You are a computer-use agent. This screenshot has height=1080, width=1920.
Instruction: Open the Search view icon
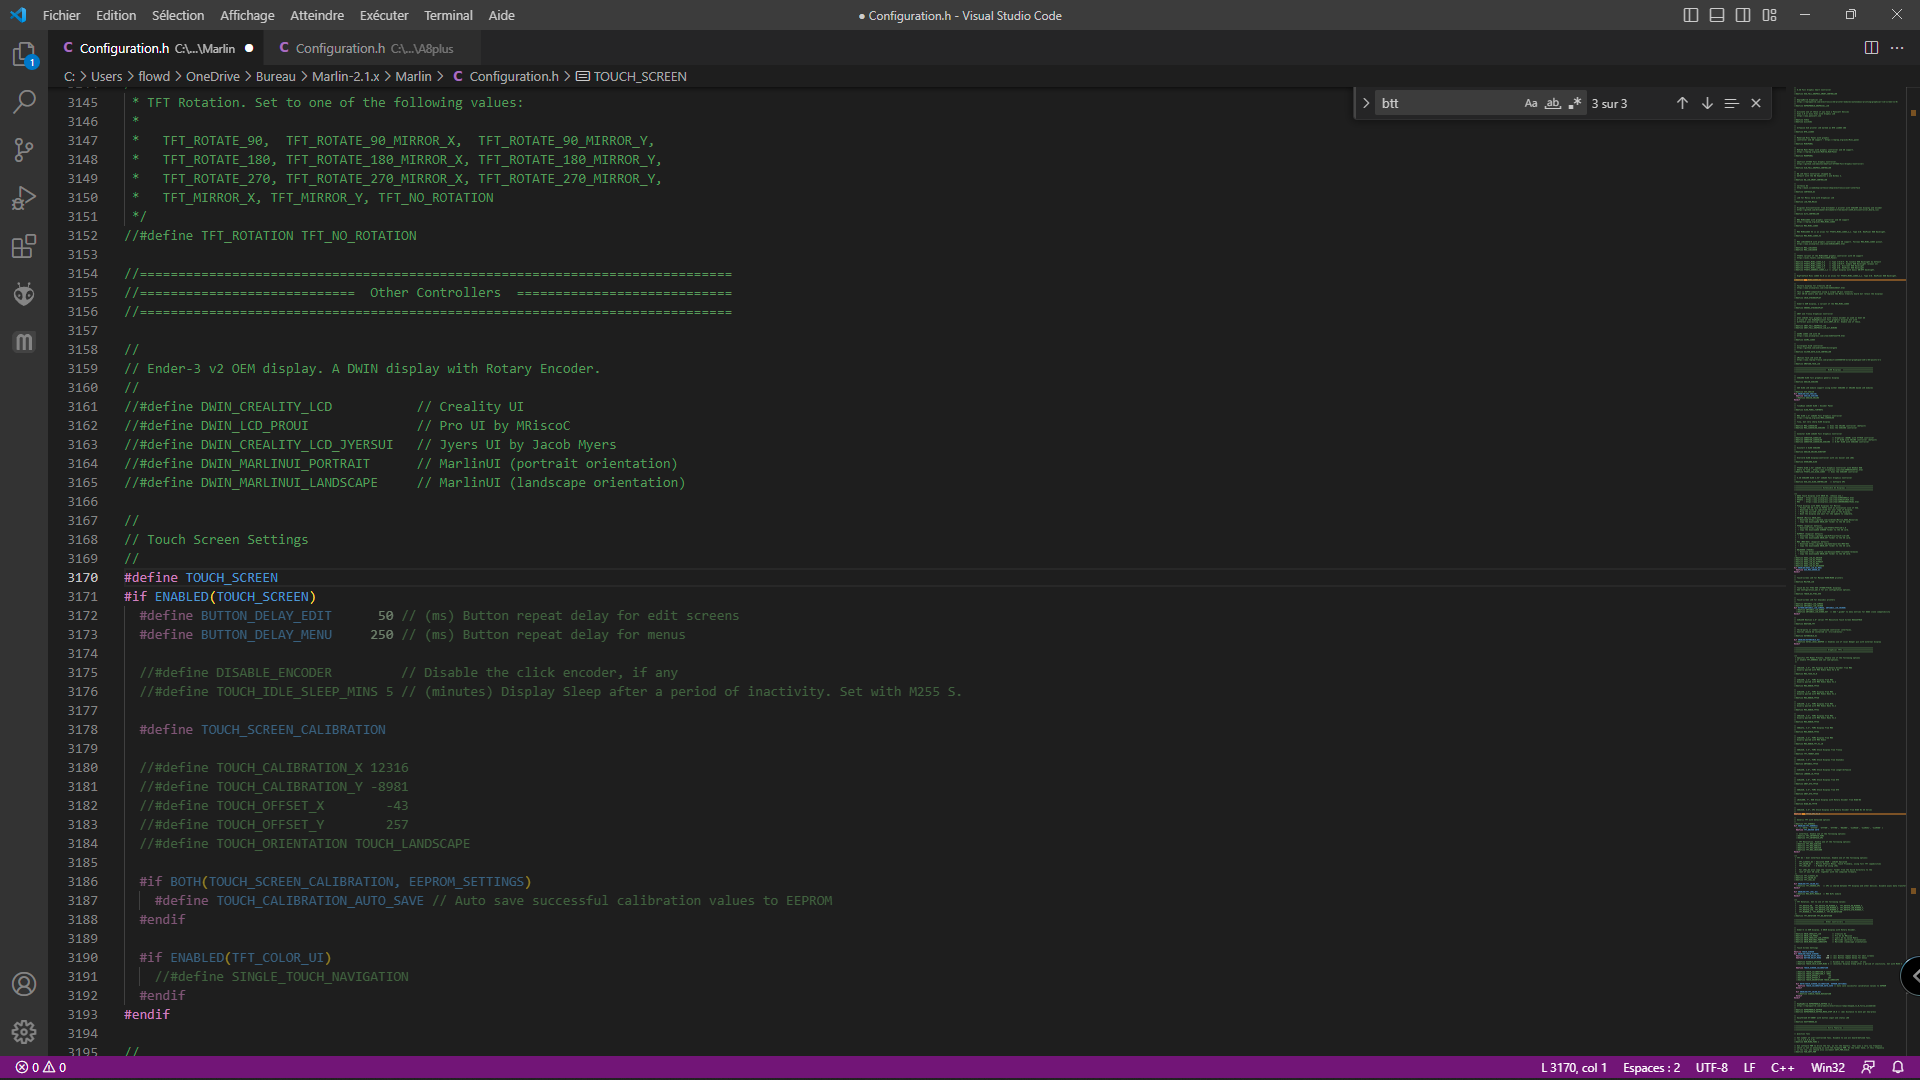click(24, 102)
